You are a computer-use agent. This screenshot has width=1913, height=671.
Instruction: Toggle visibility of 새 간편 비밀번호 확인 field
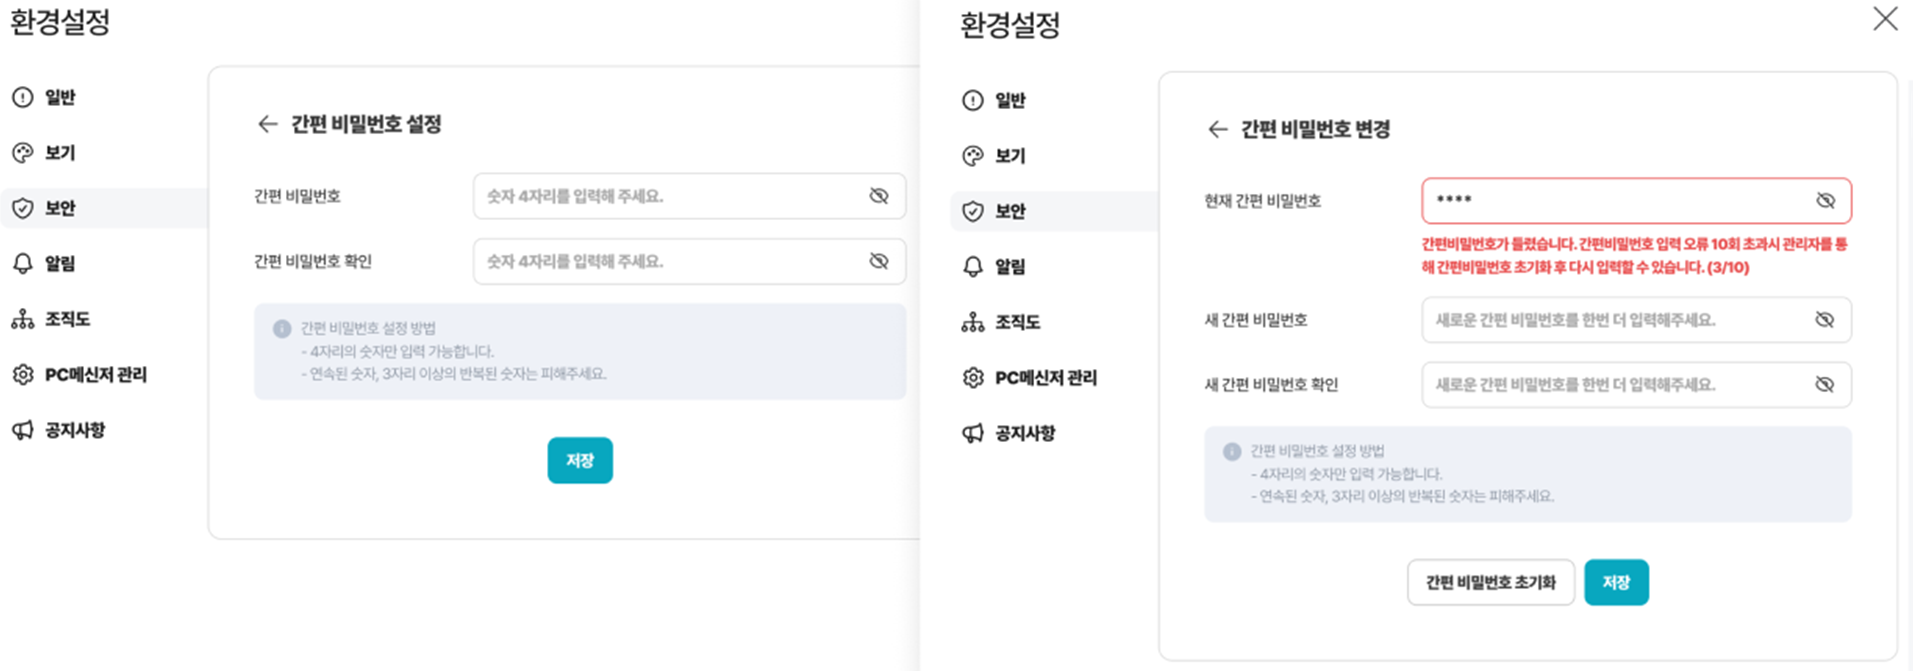point(1825,385)
